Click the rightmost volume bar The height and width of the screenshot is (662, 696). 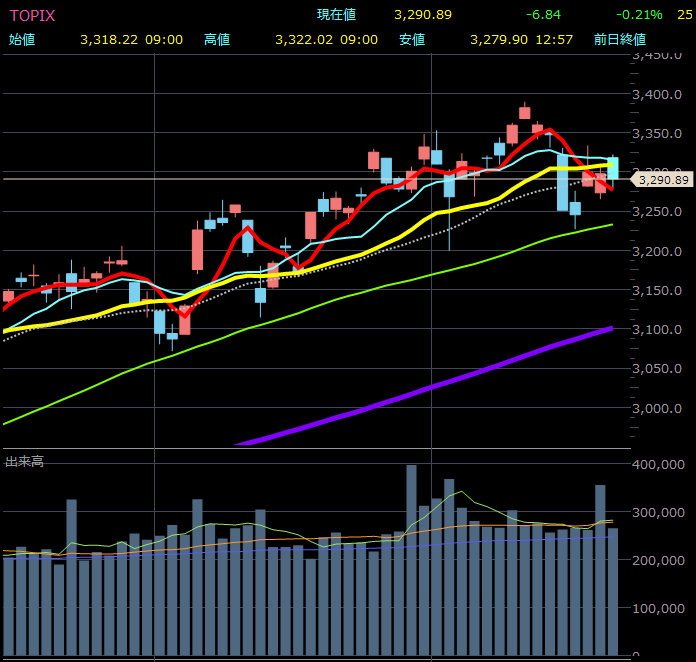tap(612, 591)
